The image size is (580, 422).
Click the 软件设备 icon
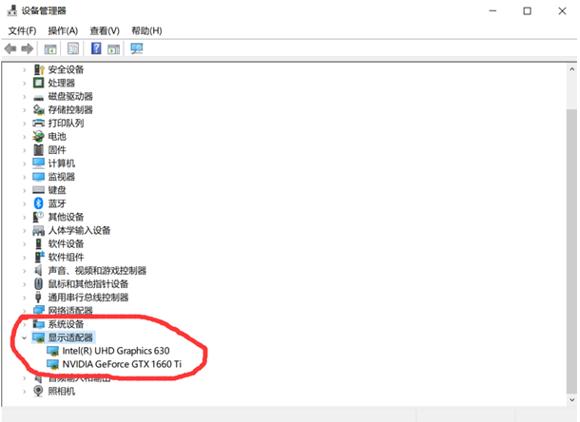(x=38, y=244)
